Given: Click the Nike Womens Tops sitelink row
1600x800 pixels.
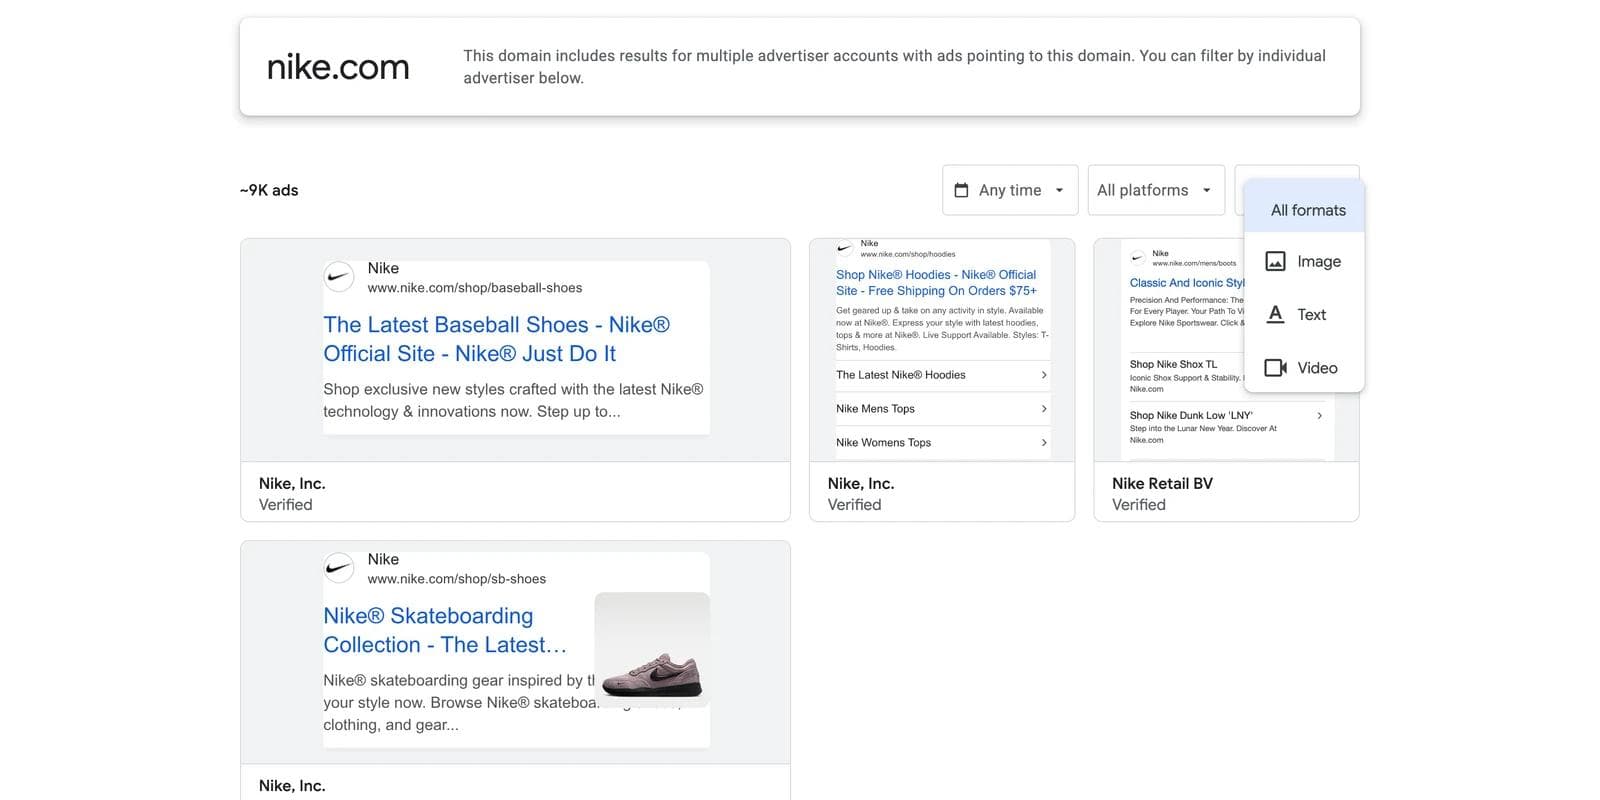Looking at the screenshot, I should tap(942, 443).
